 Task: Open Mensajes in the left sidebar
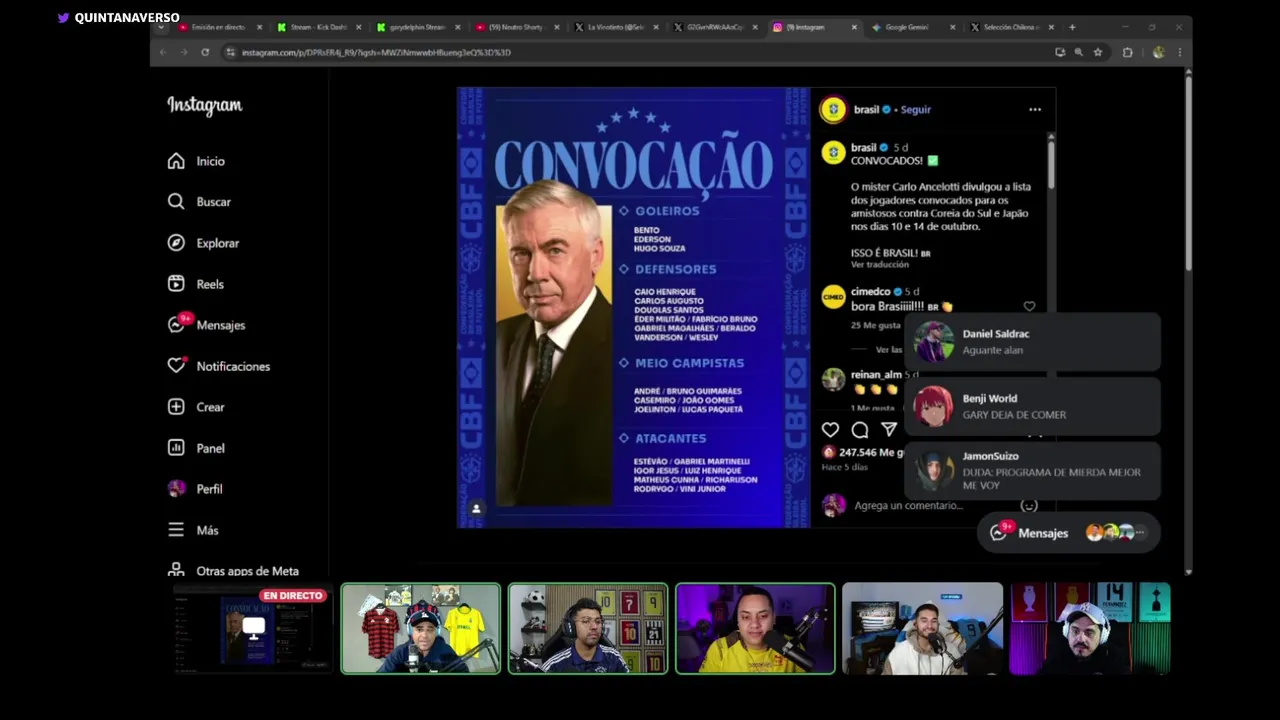click(206, 325)
